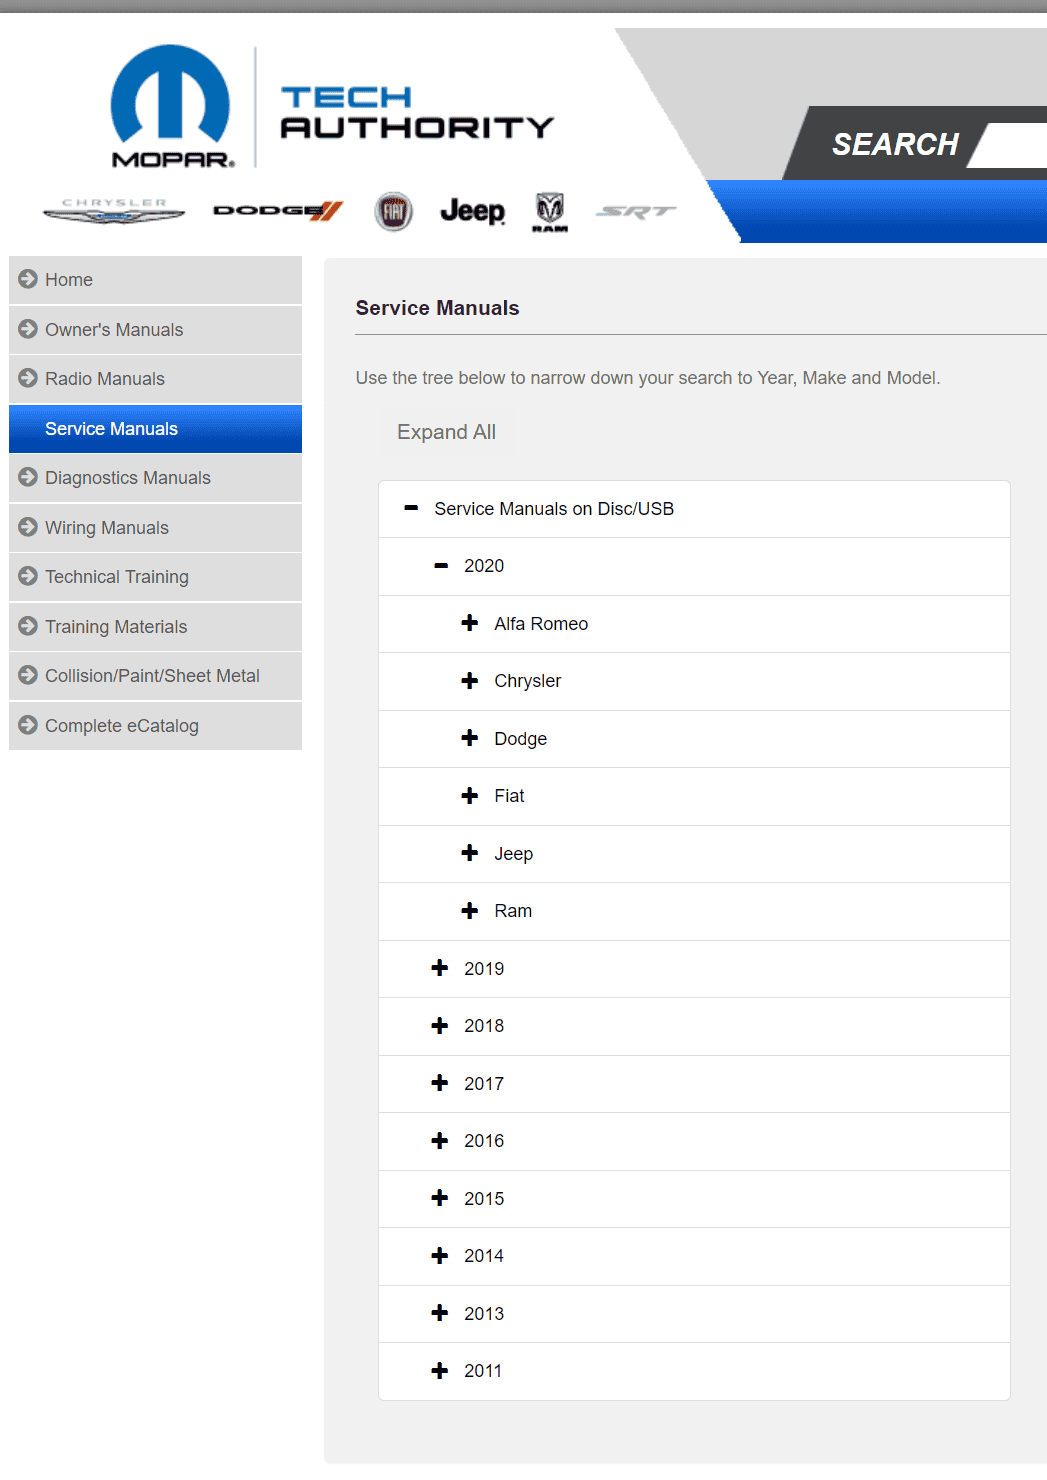Click Service Manuals on Disc/USB label
1047x1480 pixels.
coord(554,509)
